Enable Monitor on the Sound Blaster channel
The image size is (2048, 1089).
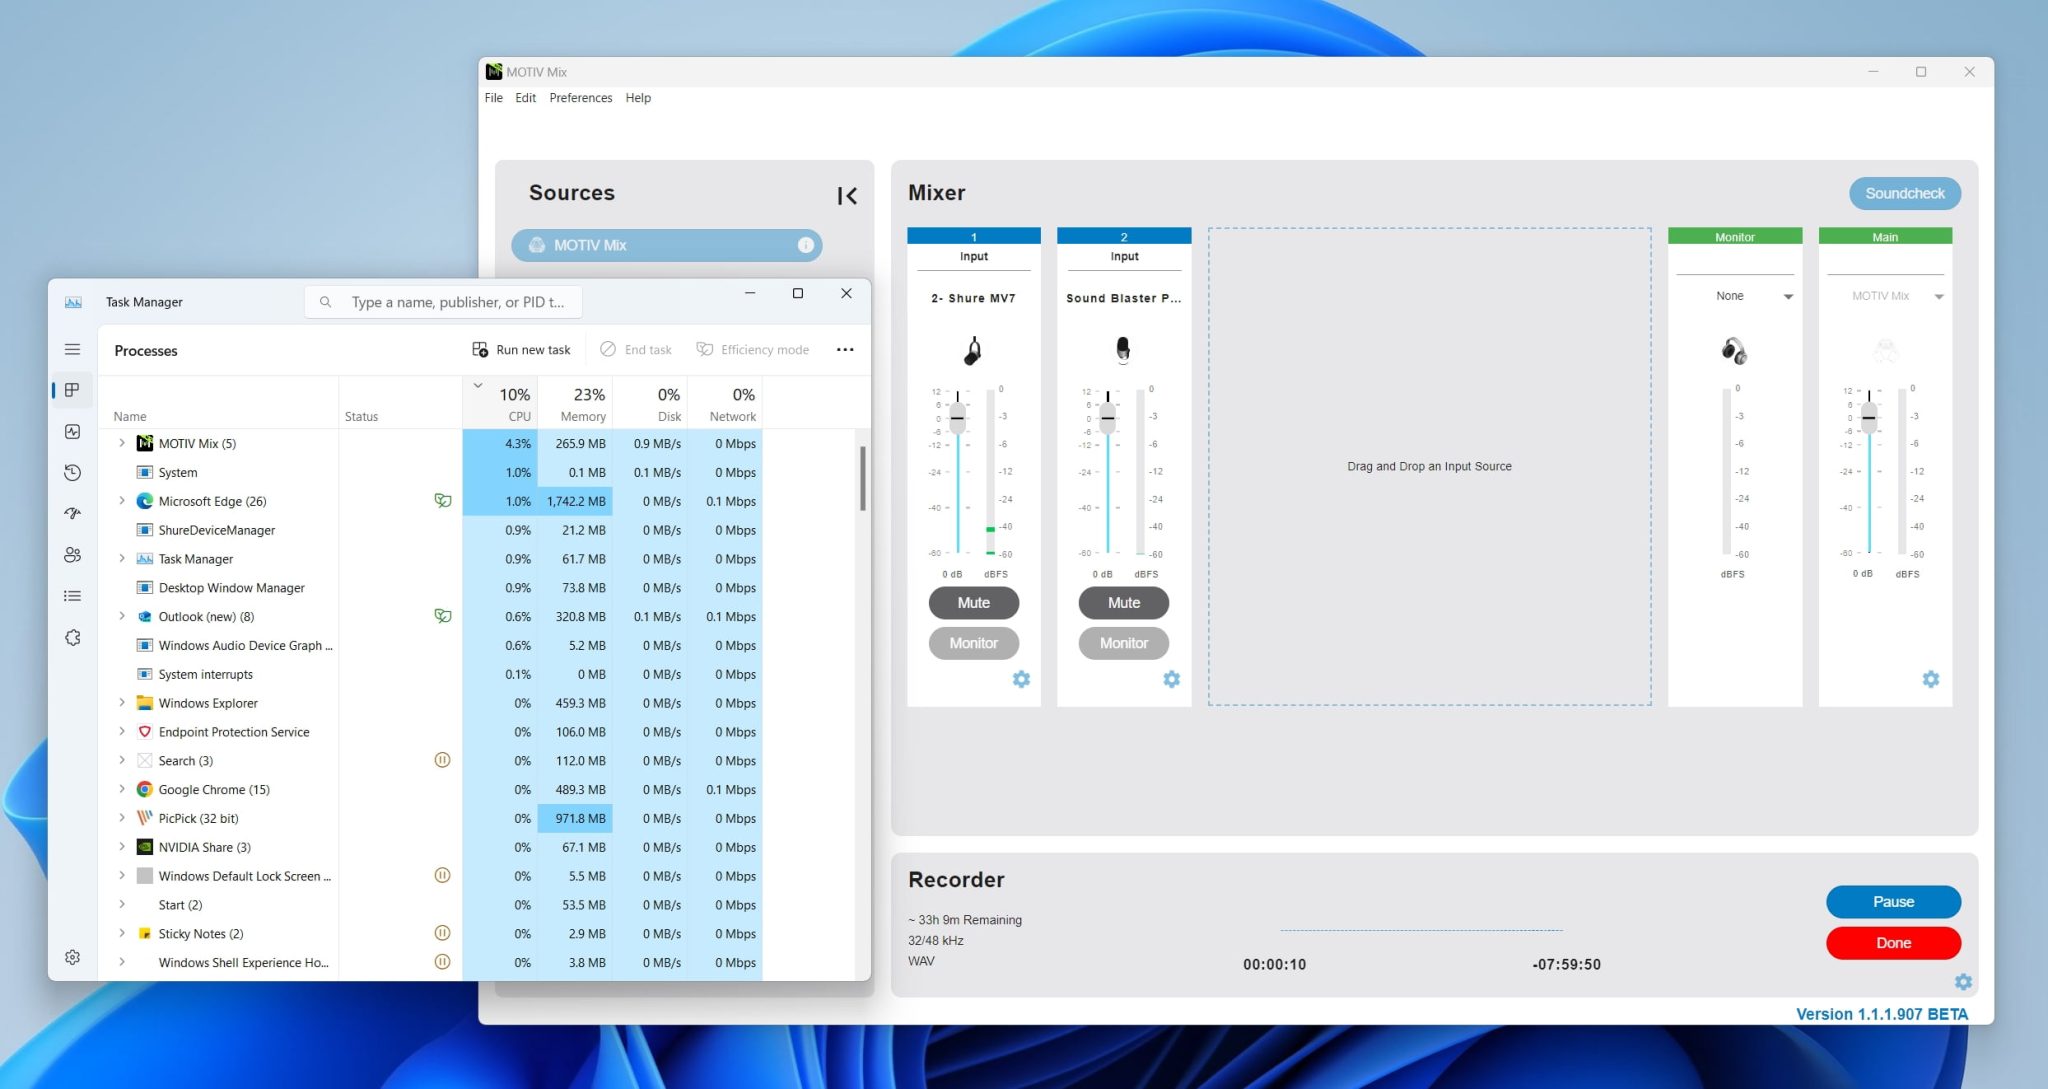point(1123,643)
